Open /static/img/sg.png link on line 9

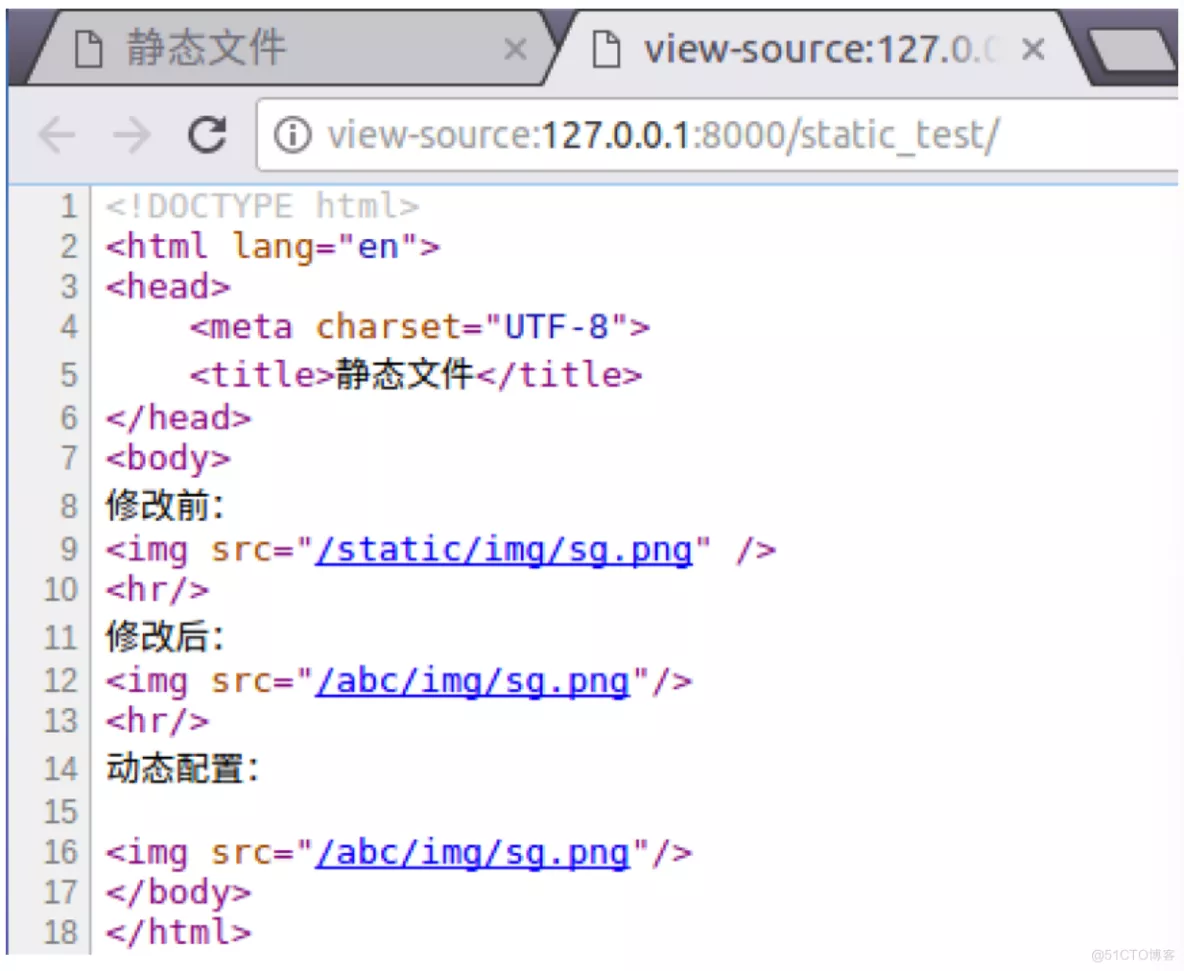(504, 550)
